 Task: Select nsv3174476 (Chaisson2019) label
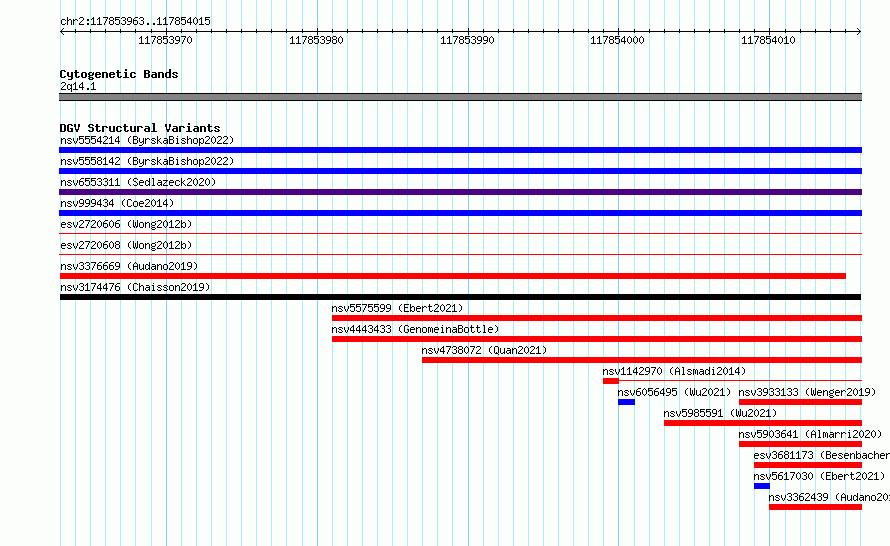click(135, 287)
